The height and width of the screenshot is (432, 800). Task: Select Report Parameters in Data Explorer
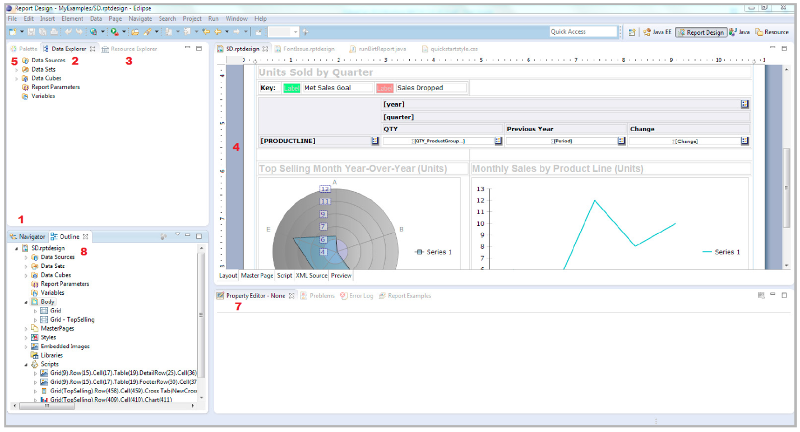point(56,87)
